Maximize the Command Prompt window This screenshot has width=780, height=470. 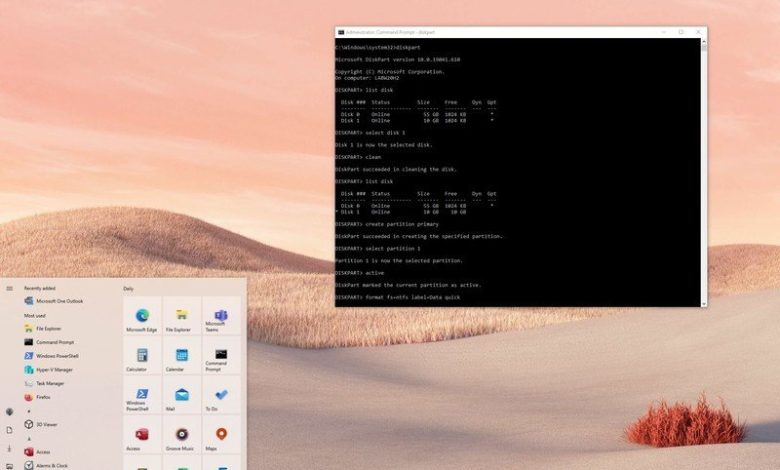point(681,32)
